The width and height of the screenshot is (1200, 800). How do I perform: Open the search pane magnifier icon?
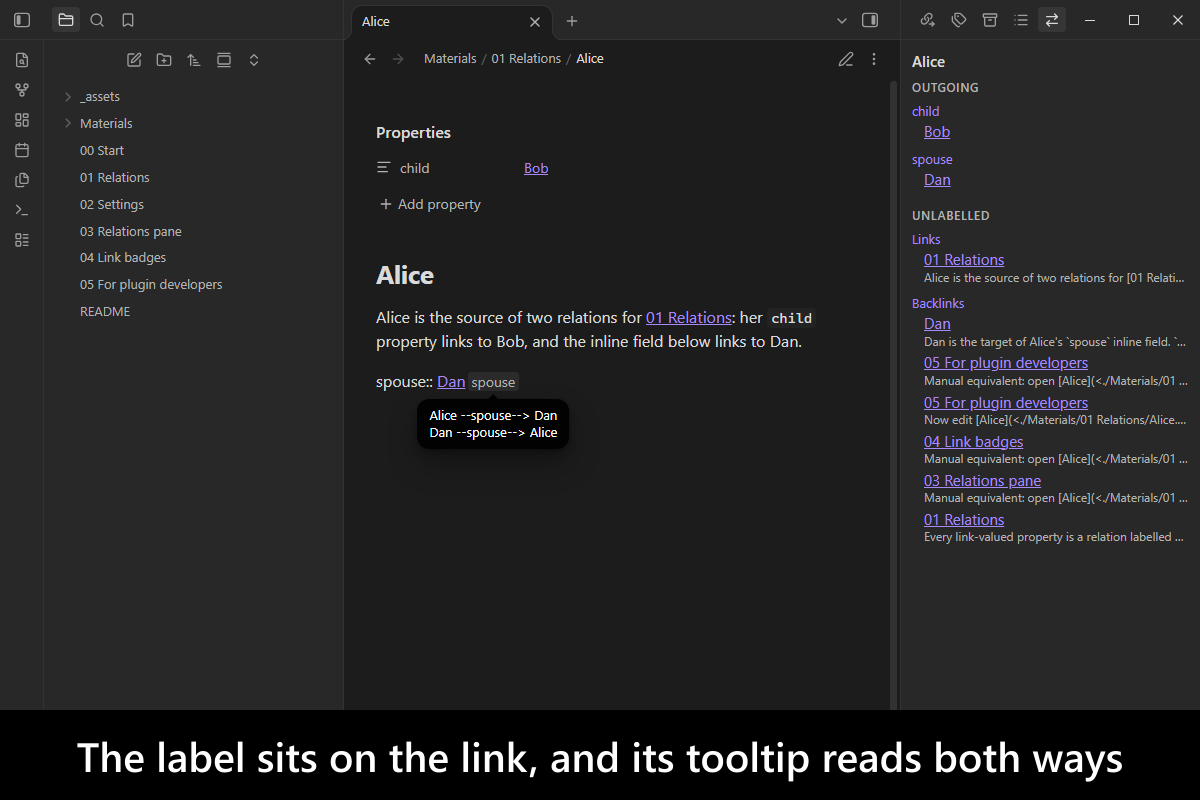[x=97, y=20]
